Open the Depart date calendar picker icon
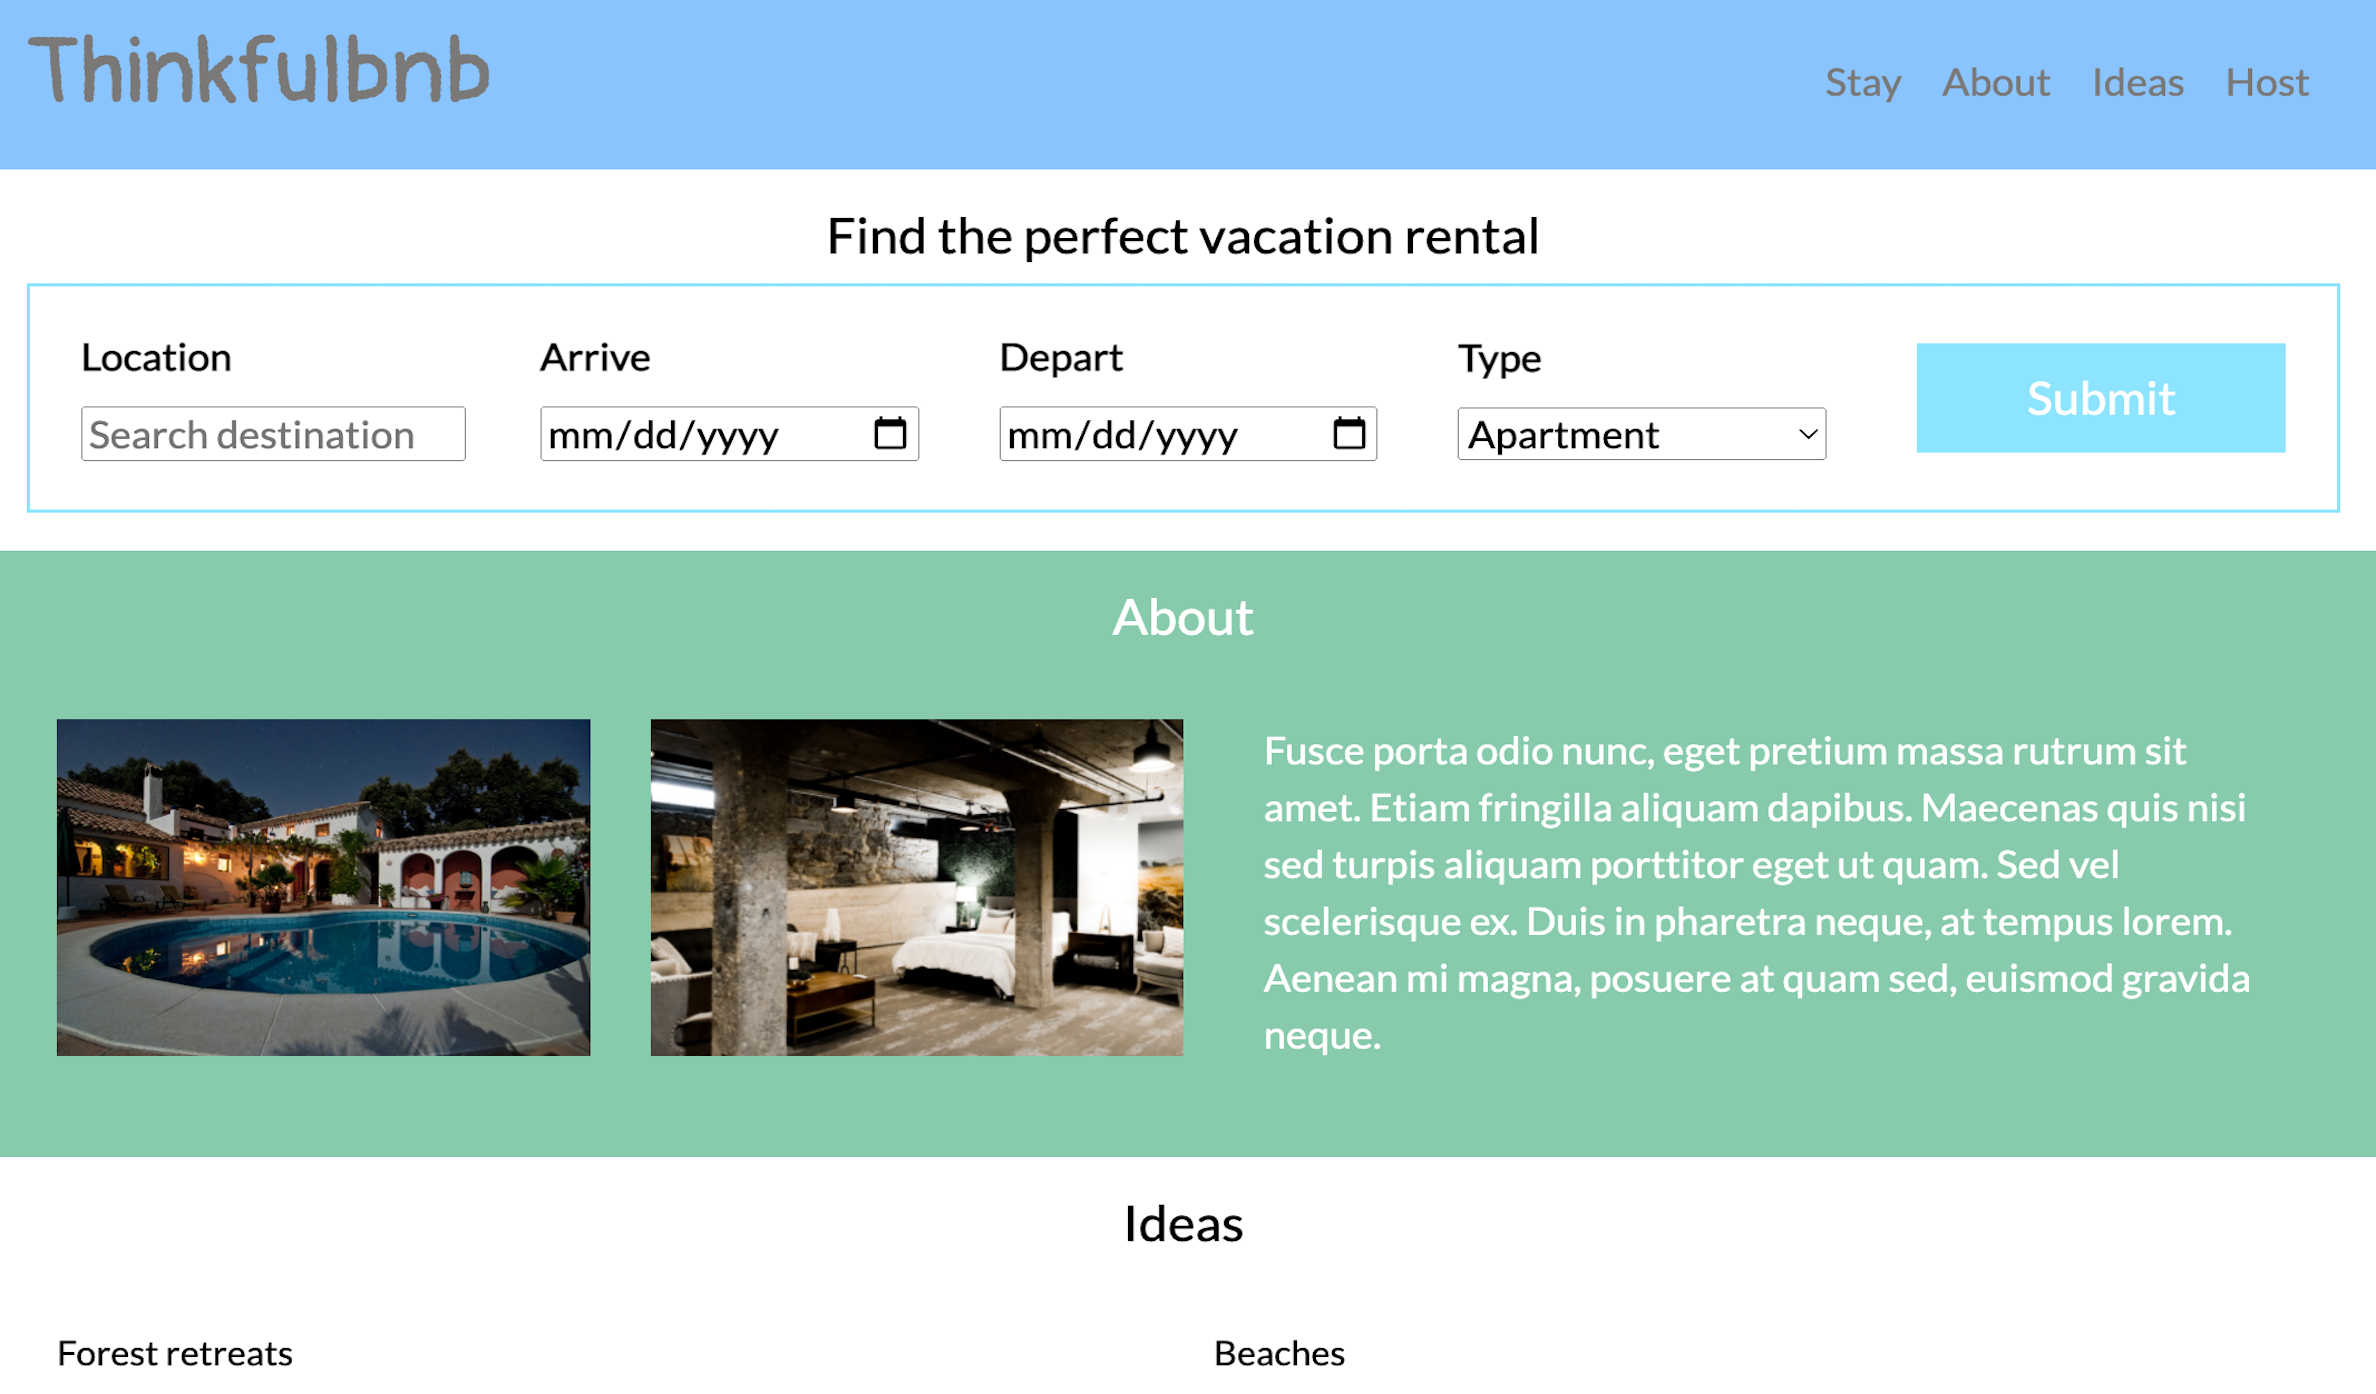This screenshot has width=2376, height=1394. [x=1348, y=433]
